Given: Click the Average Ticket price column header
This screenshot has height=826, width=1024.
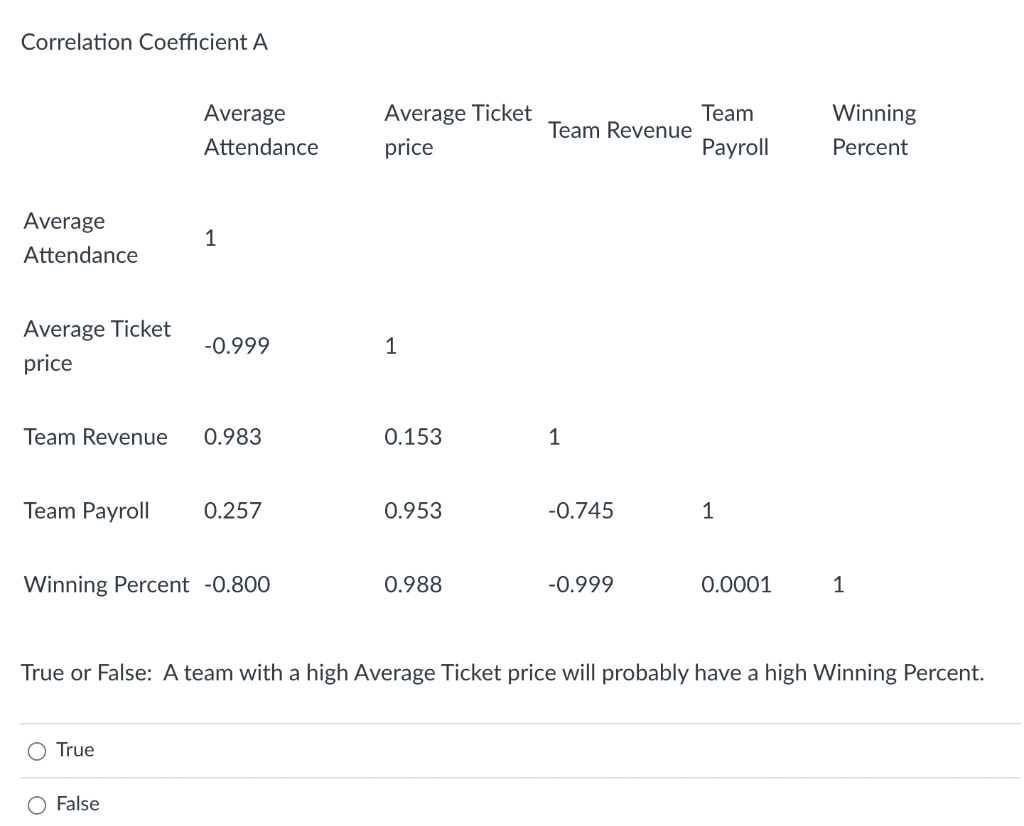Looking at the screenshot, I should (x=457, y=130).
